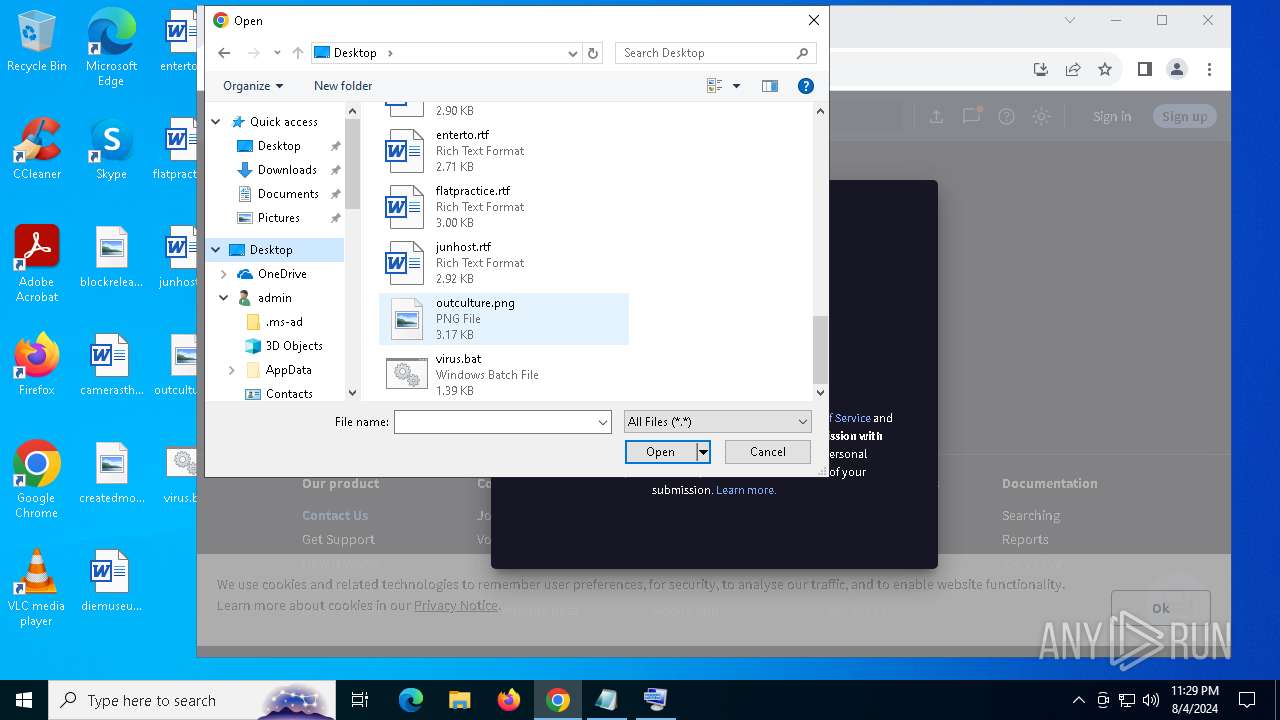Click the volume tray icon
1280x720 pixels.
tap(1151, 700)
